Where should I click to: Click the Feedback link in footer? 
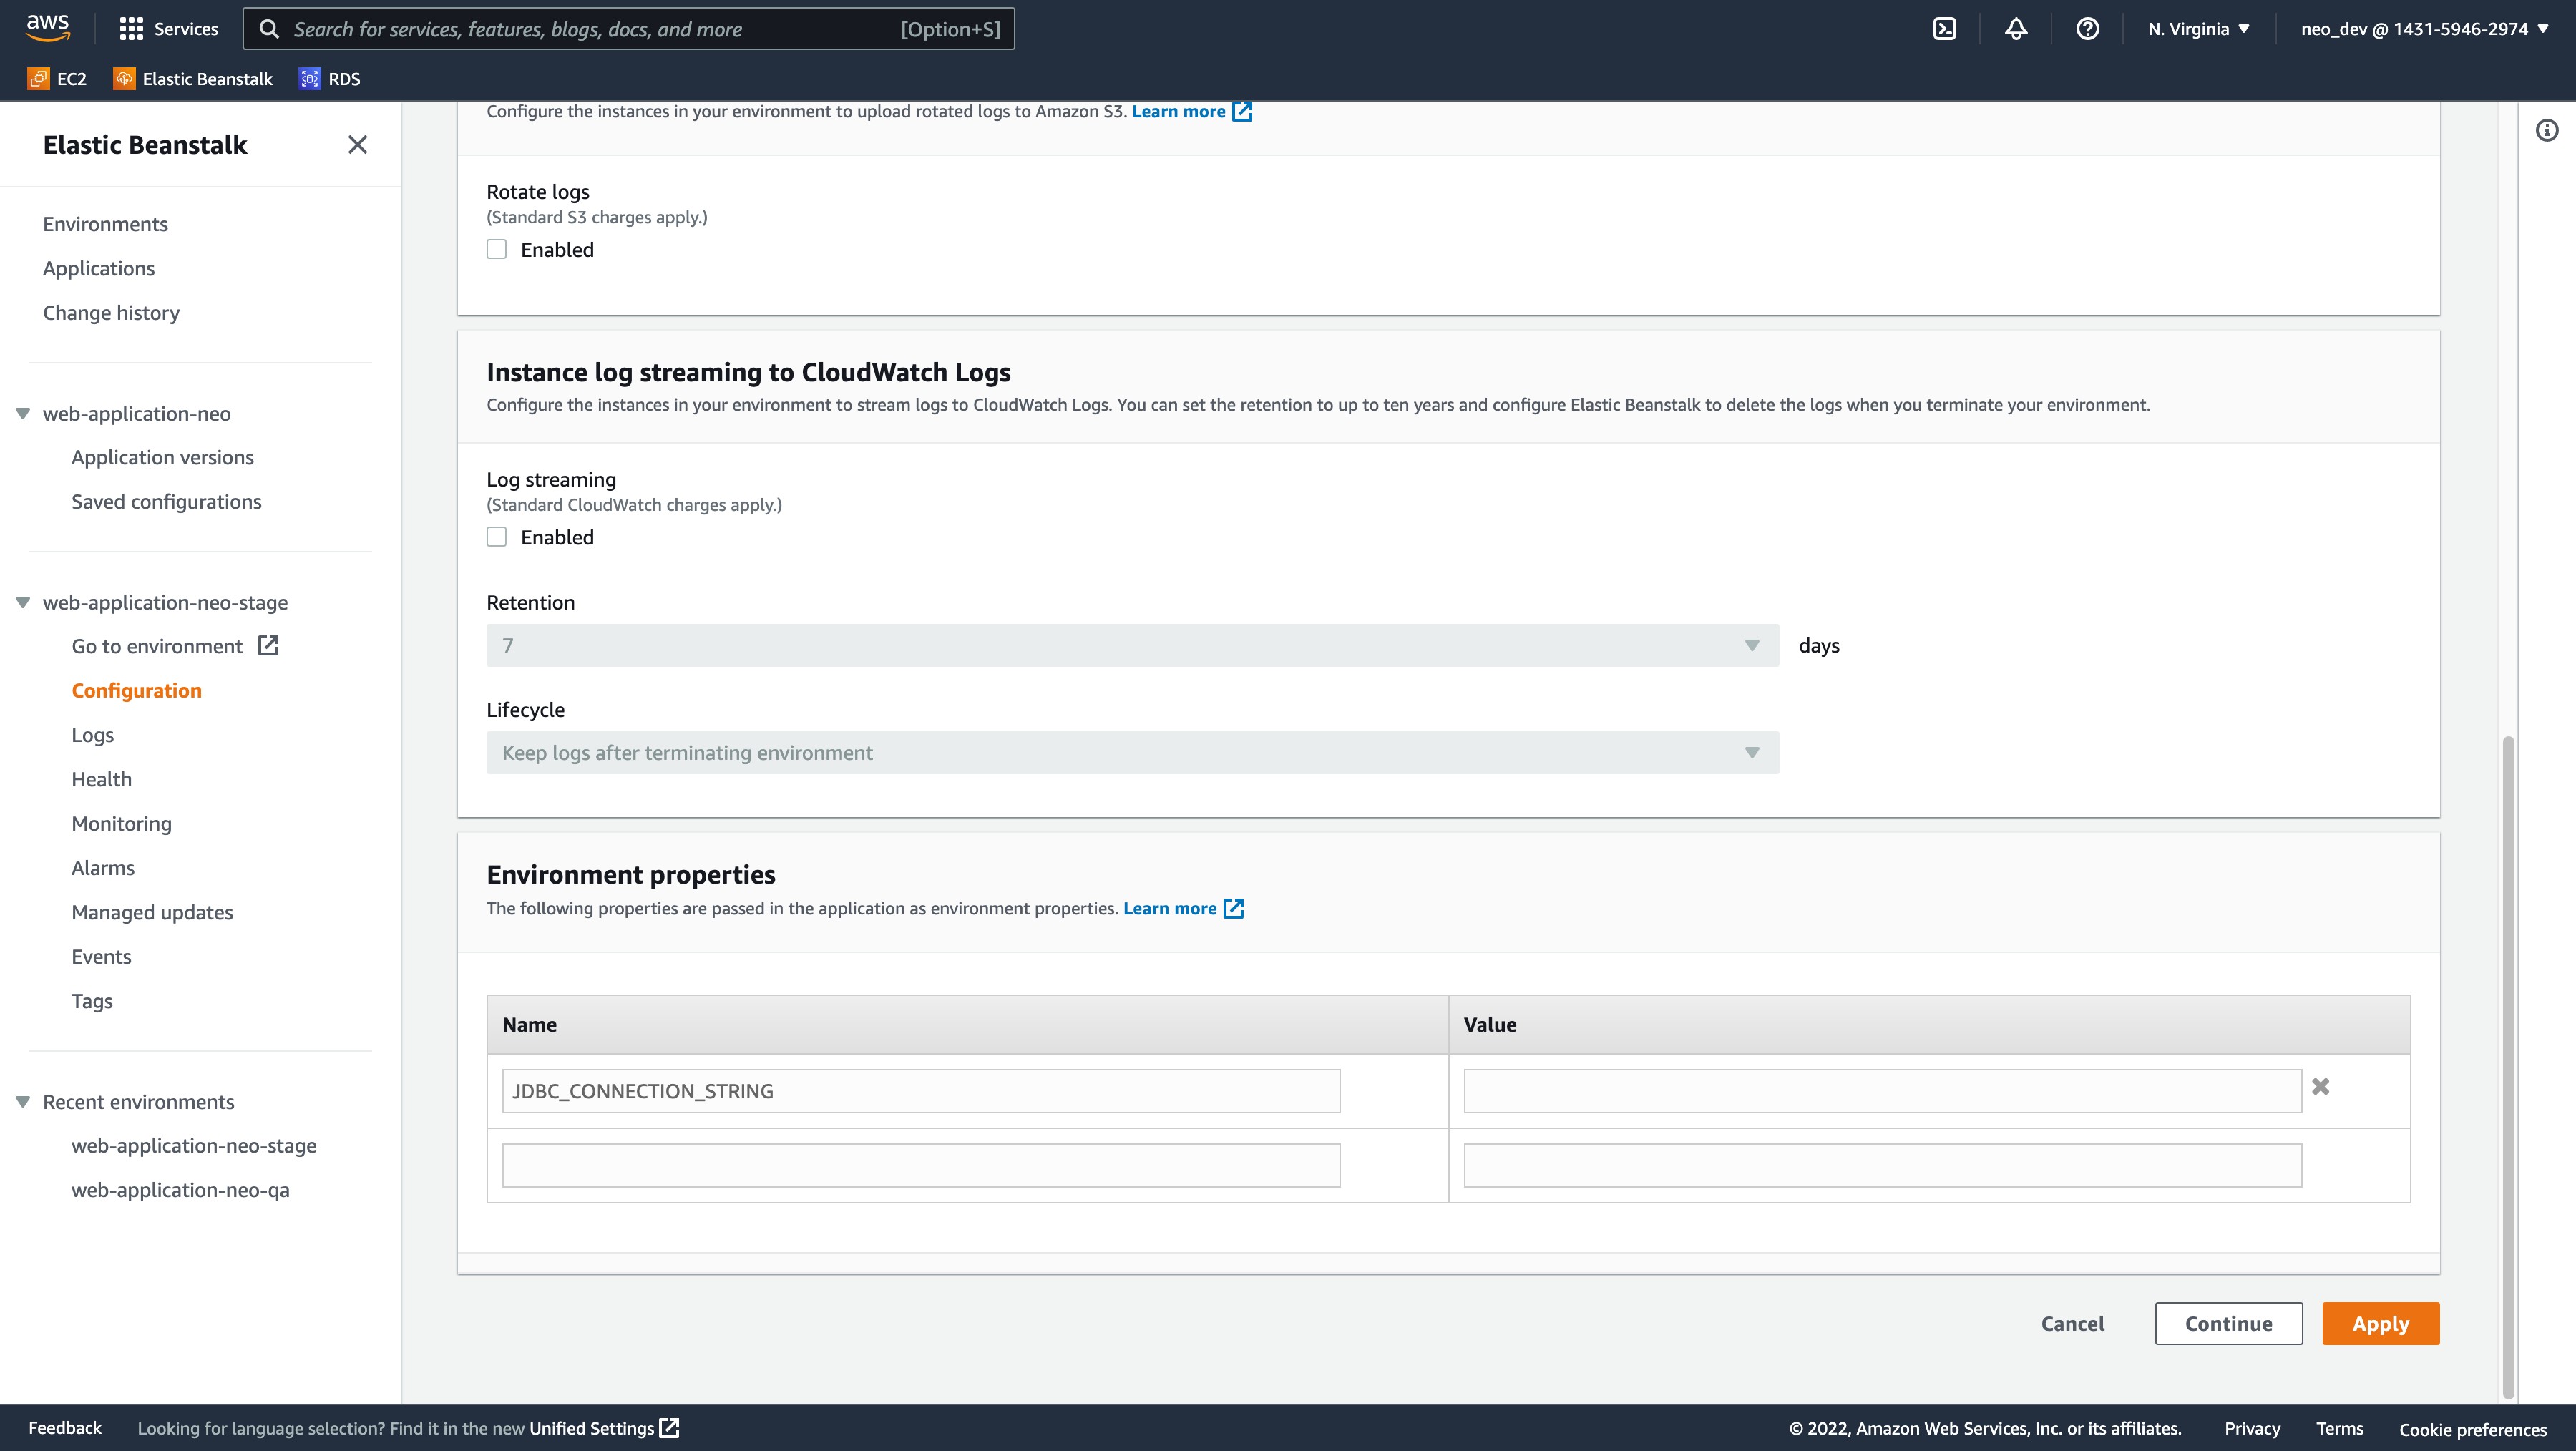[65, 1428]
